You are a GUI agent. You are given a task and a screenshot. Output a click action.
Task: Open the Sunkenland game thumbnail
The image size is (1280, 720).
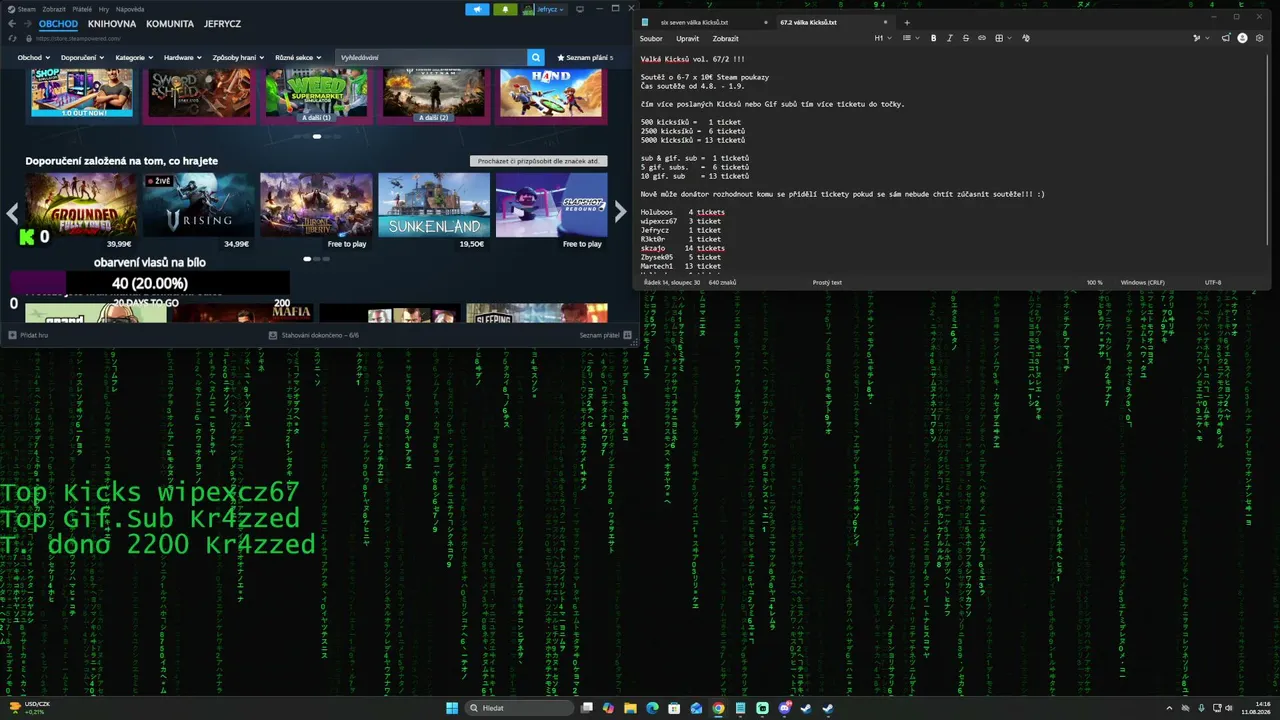pyautogui.click(x=434, y=205)
